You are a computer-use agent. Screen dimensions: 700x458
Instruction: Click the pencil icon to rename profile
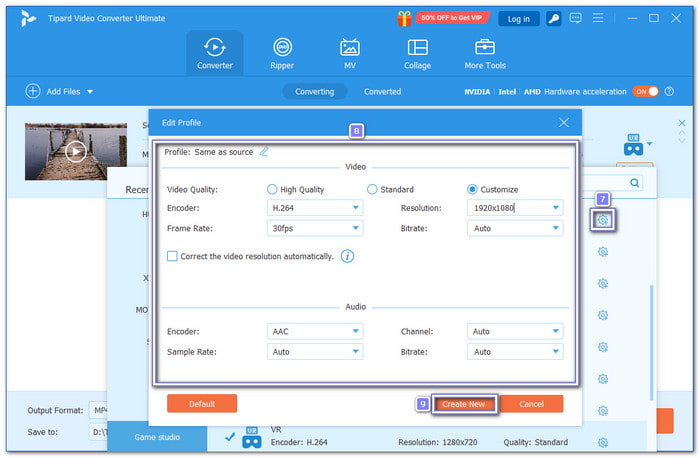[x=264, y=152]
